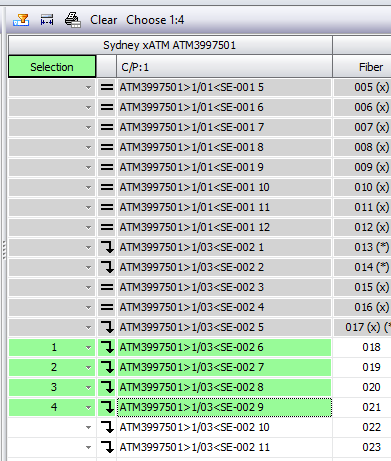Click the bent arrow icon for SE-002 8
The width and height of the screenshot is (391, 461).
pyautogui.click(x=107, y=387)
